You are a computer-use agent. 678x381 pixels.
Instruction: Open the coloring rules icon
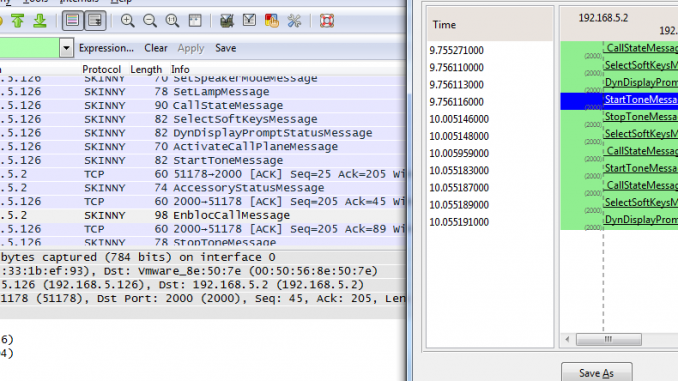pyautogui.click(x=272, y=21)
